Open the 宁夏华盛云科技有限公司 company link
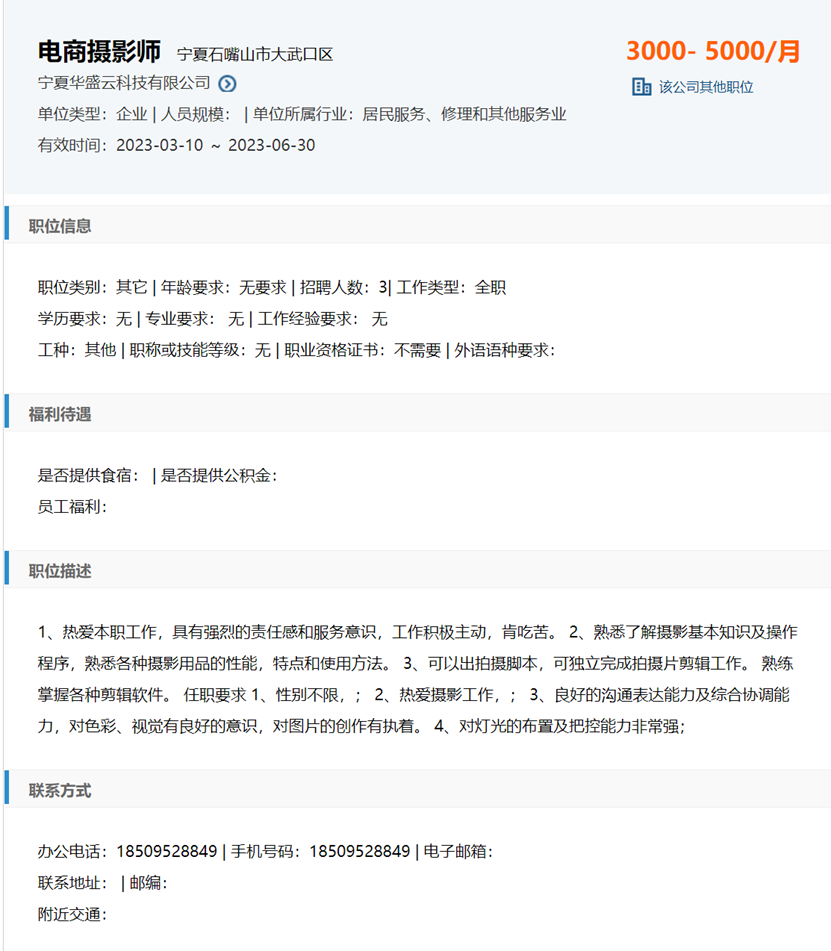Viewport: 831px width, 951px height. click(124, 83)
